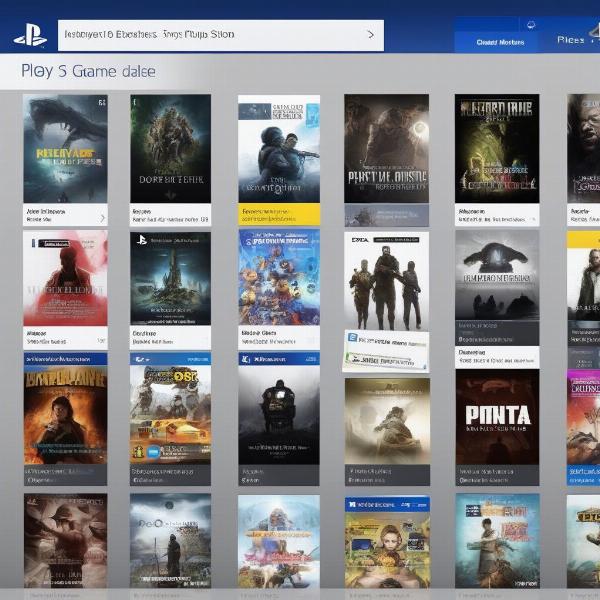
Task: Click the icon in the blue bar above the snowy battle cover
Action: pyautogui.click(x=142, y=359)
